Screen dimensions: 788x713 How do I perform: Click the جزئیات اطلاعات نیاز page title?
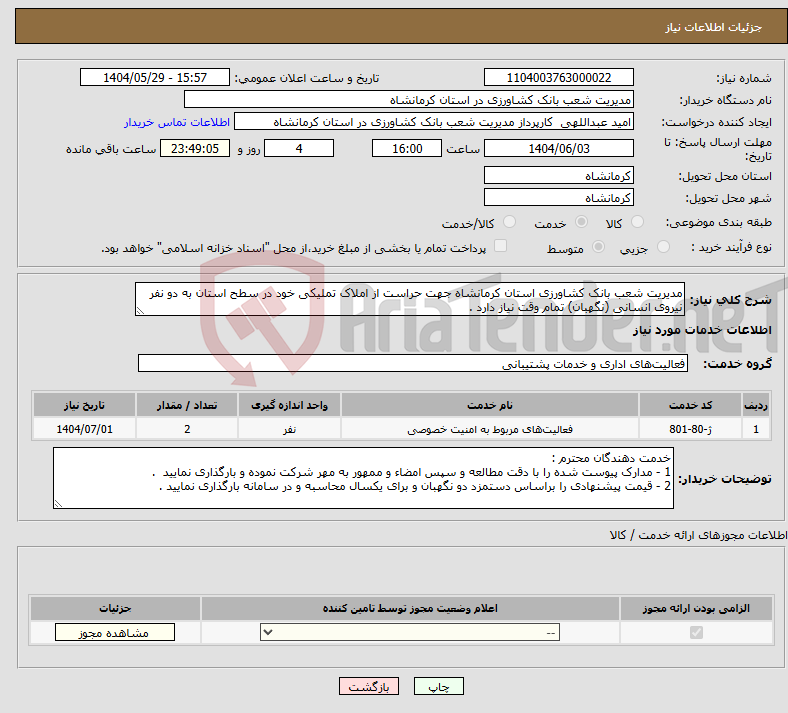(714, 27)
